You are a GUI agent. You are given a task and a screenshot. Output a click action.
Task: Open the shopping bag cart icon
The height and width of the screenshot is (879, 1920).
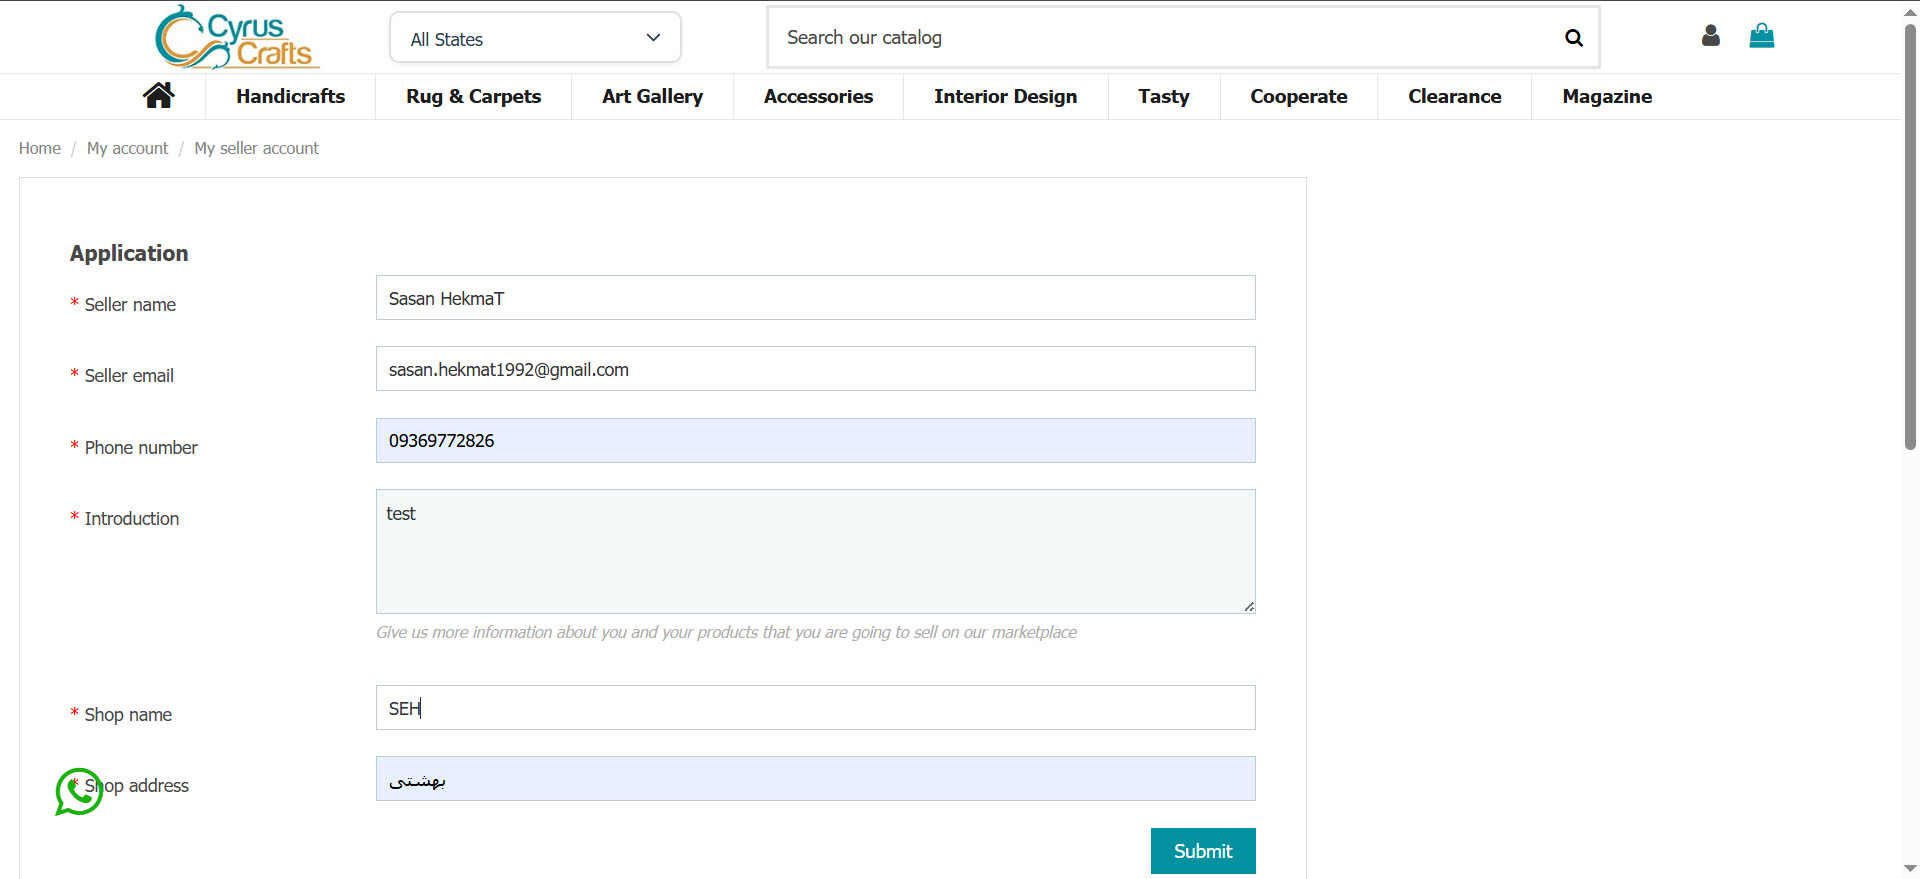coord(1761,36)
